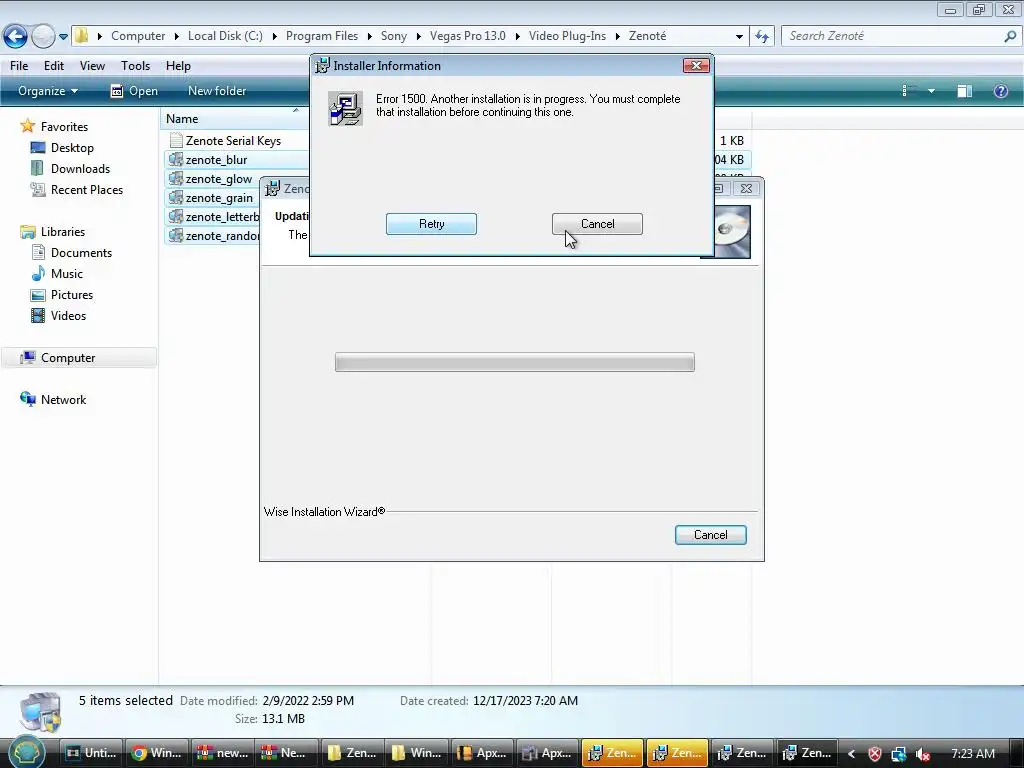
Task: Select the zenote_blur installer
Action: pyautogui.click(x=216, y=160)
